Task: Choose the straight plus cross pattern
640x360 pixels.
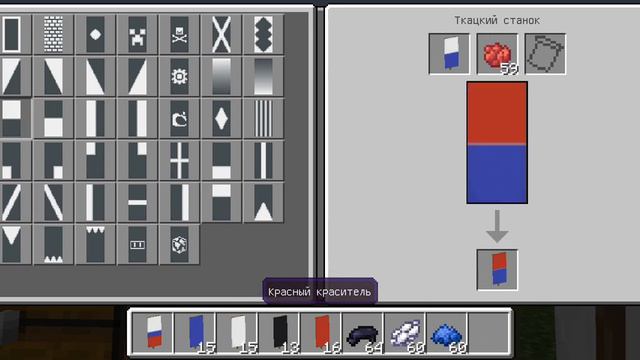Action: 180,160
